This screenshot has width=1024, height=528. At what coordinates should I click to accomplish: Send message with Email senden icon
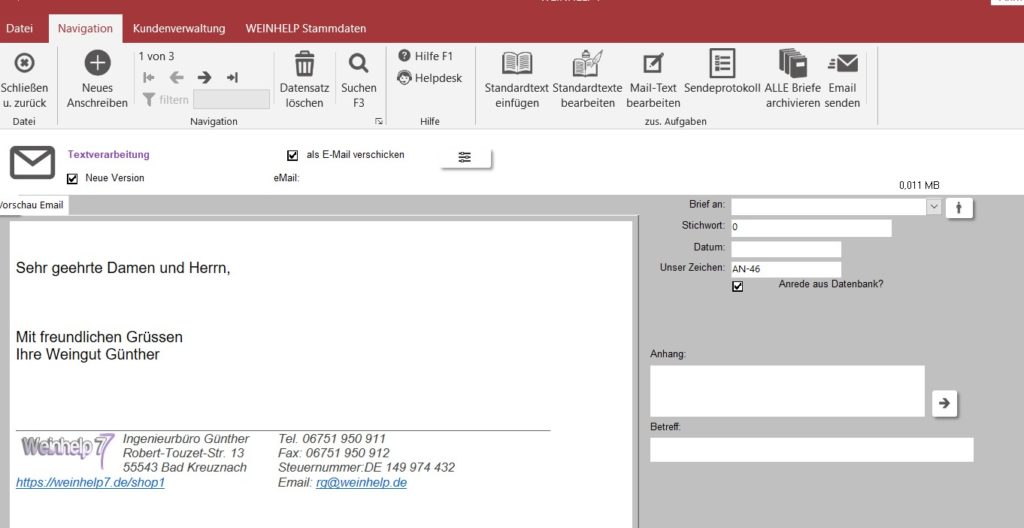(843, 64)
